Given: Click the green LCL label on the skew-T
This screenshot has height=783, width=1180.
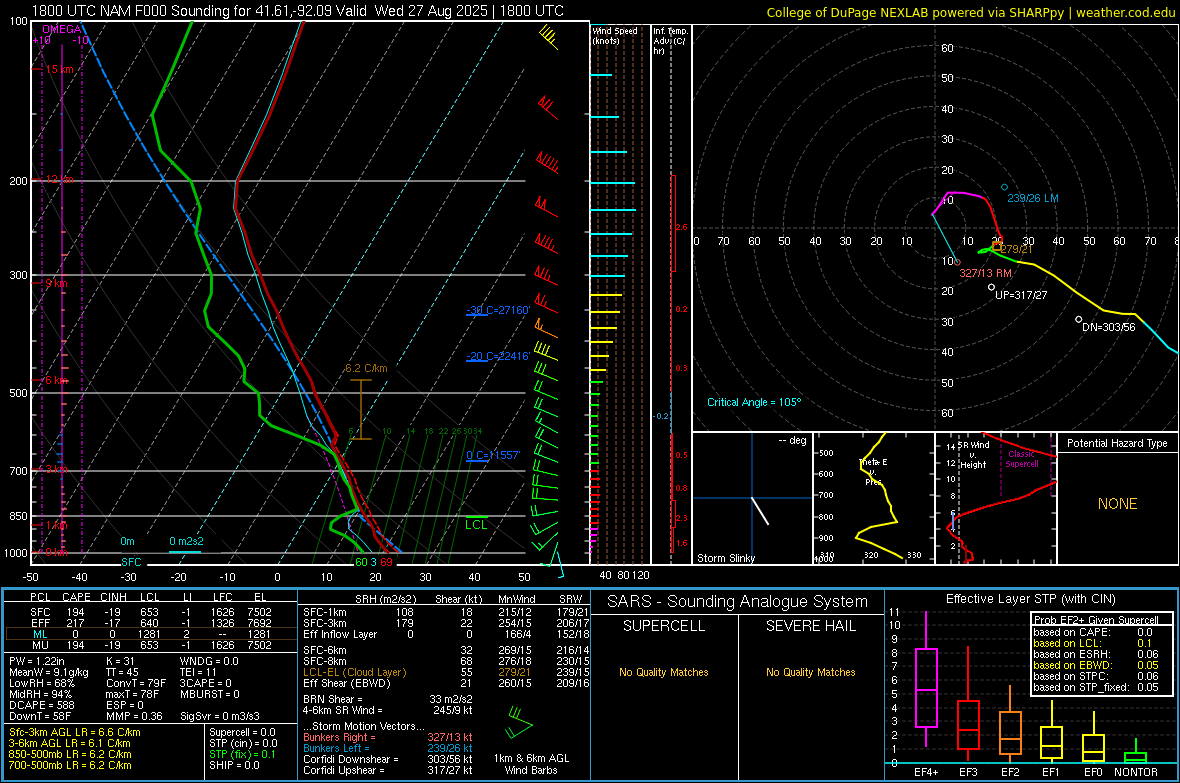Looking at the screenshot, I should coord(476,525).
